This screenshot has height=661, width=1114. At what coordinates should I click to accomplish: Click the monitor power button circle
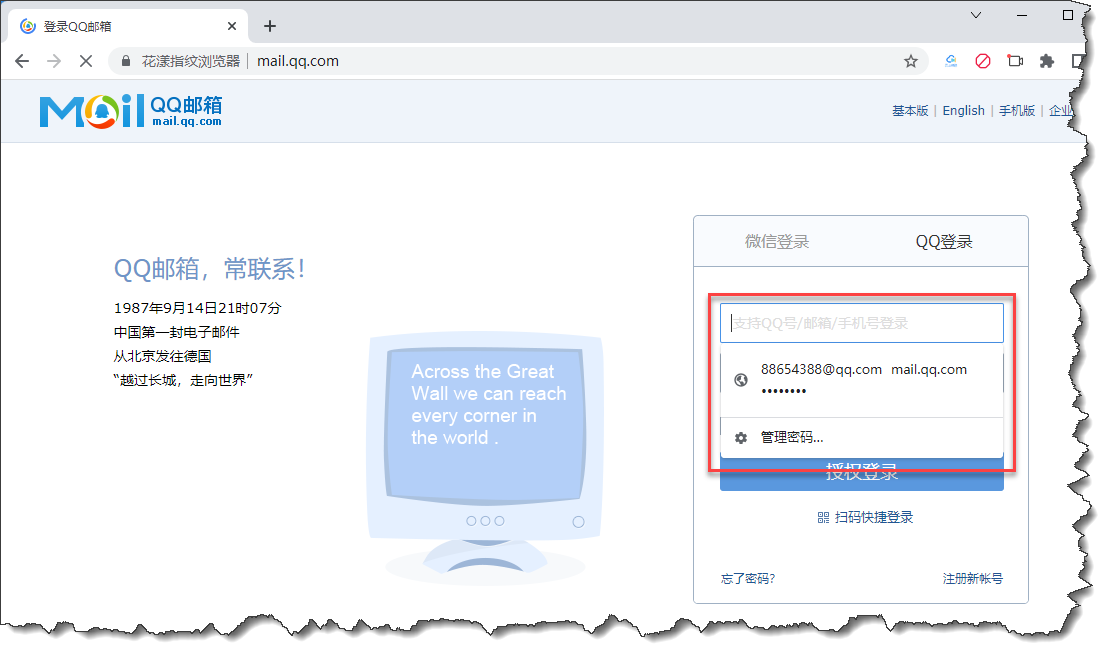coord(578,522)
